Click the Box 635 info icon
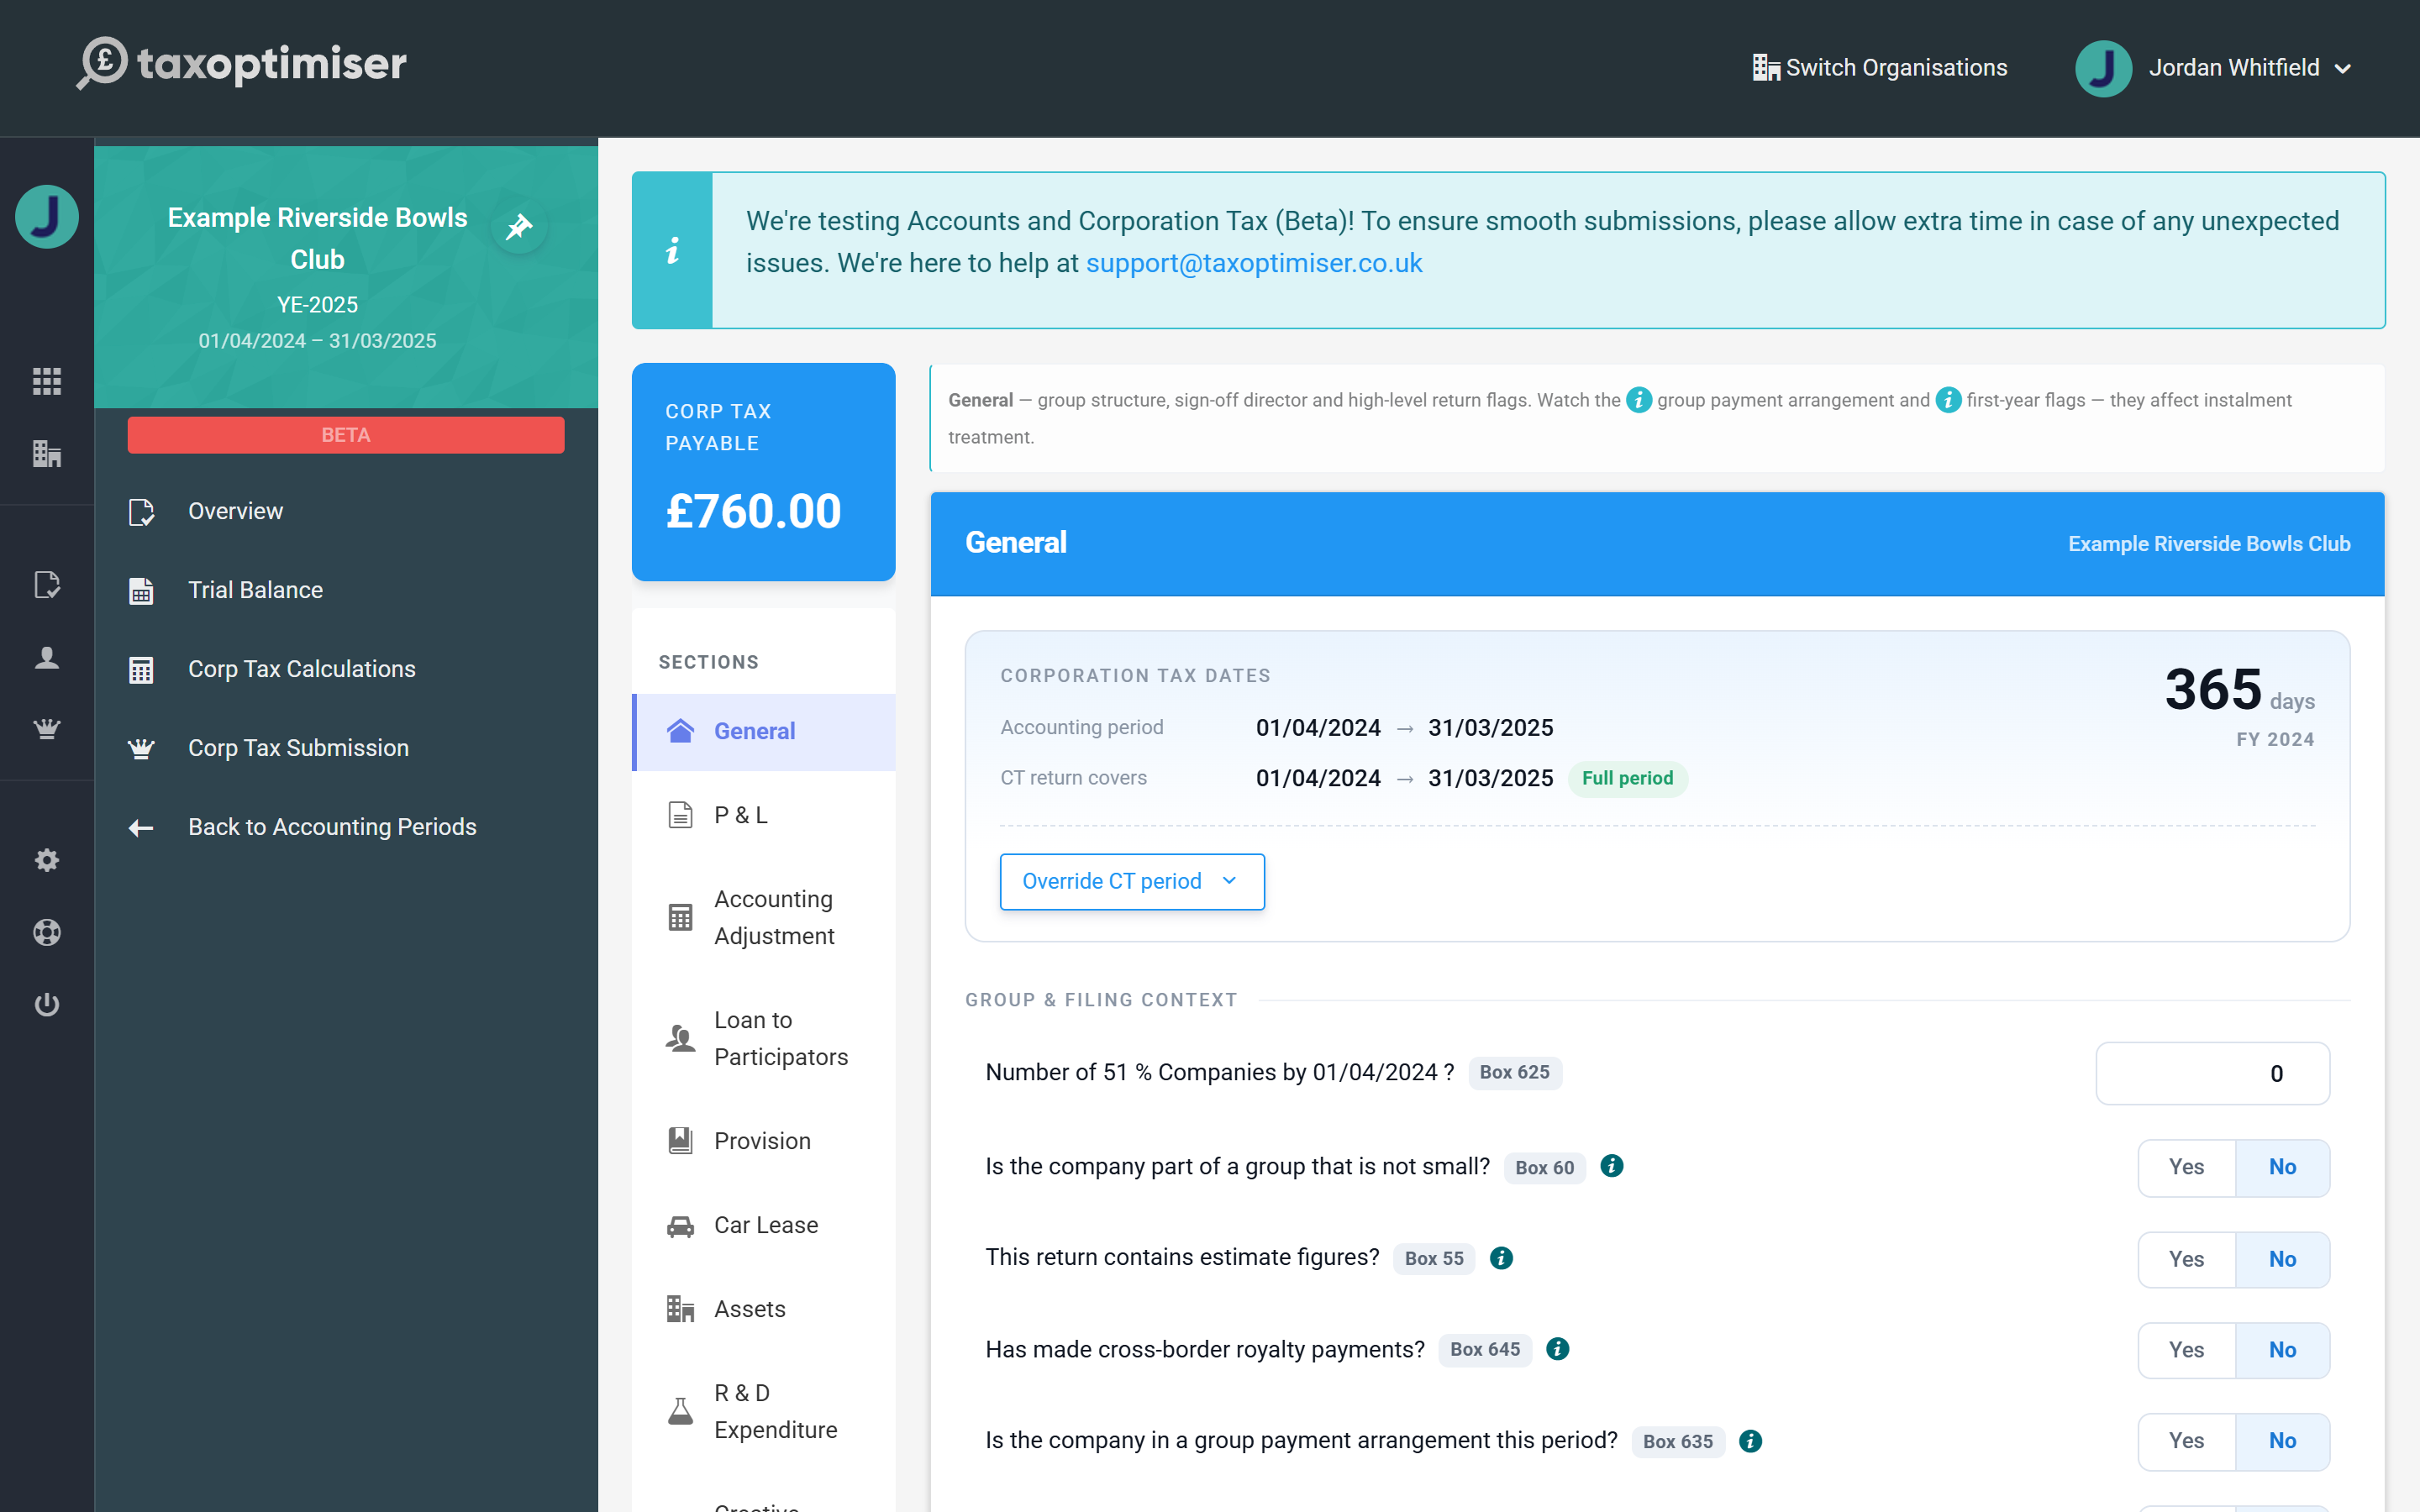 (x=1750, y=1441)
